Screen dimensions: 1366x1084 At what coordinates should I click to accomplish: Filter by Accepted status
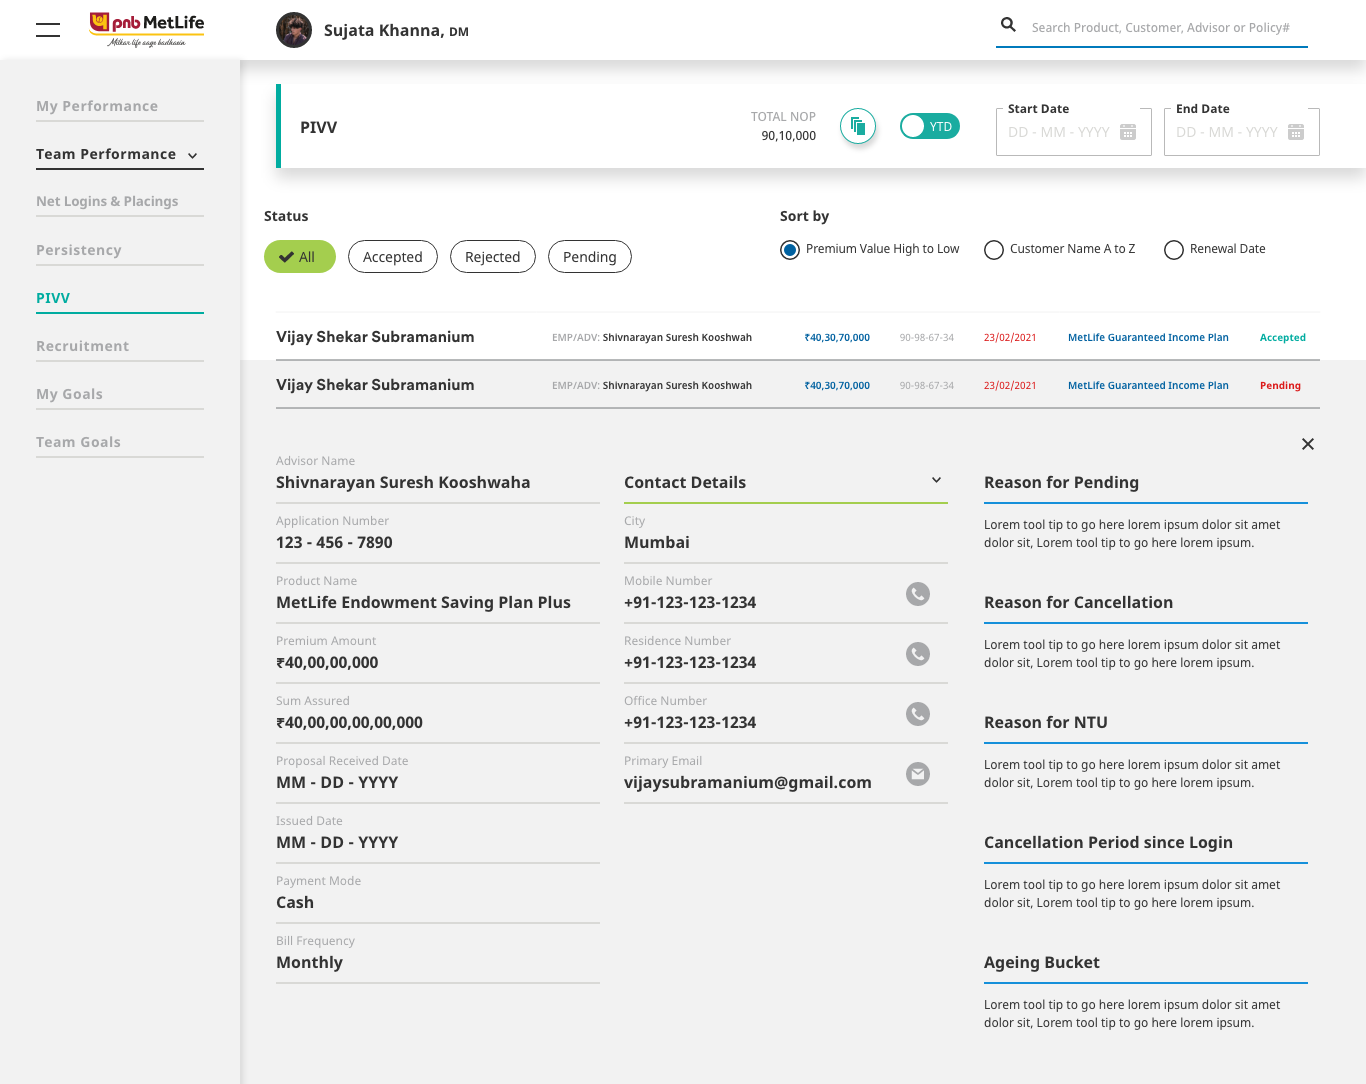pos(393,256)
